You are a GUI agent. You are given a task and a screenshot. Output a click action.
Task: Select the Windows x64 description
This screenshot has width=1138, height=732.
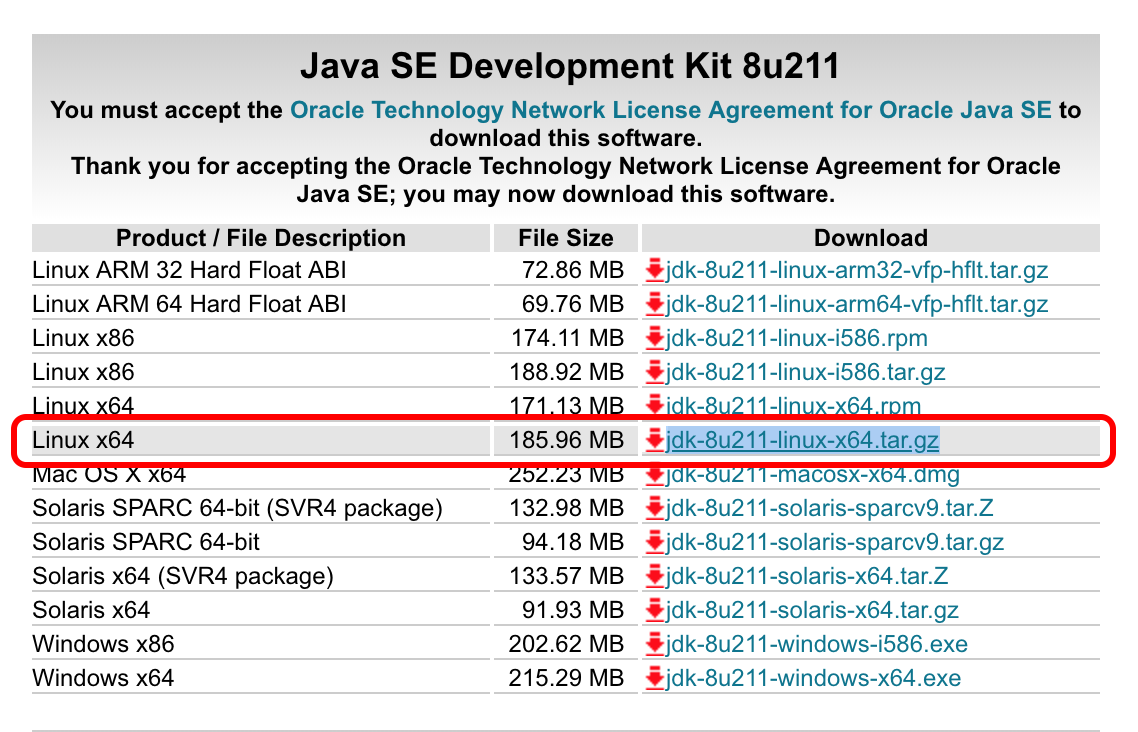(x=103, y=678)
